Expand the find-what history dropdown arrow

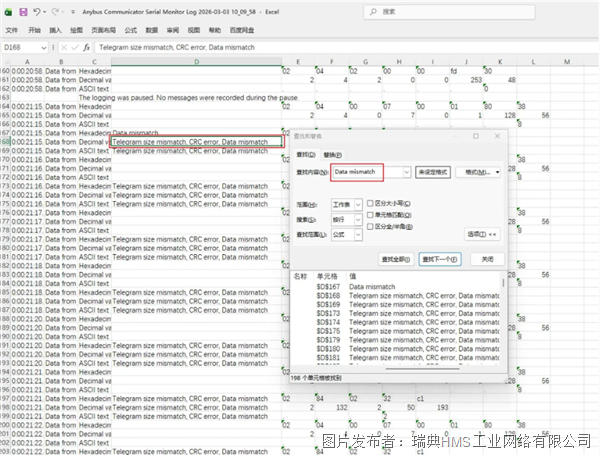[407, 172]
